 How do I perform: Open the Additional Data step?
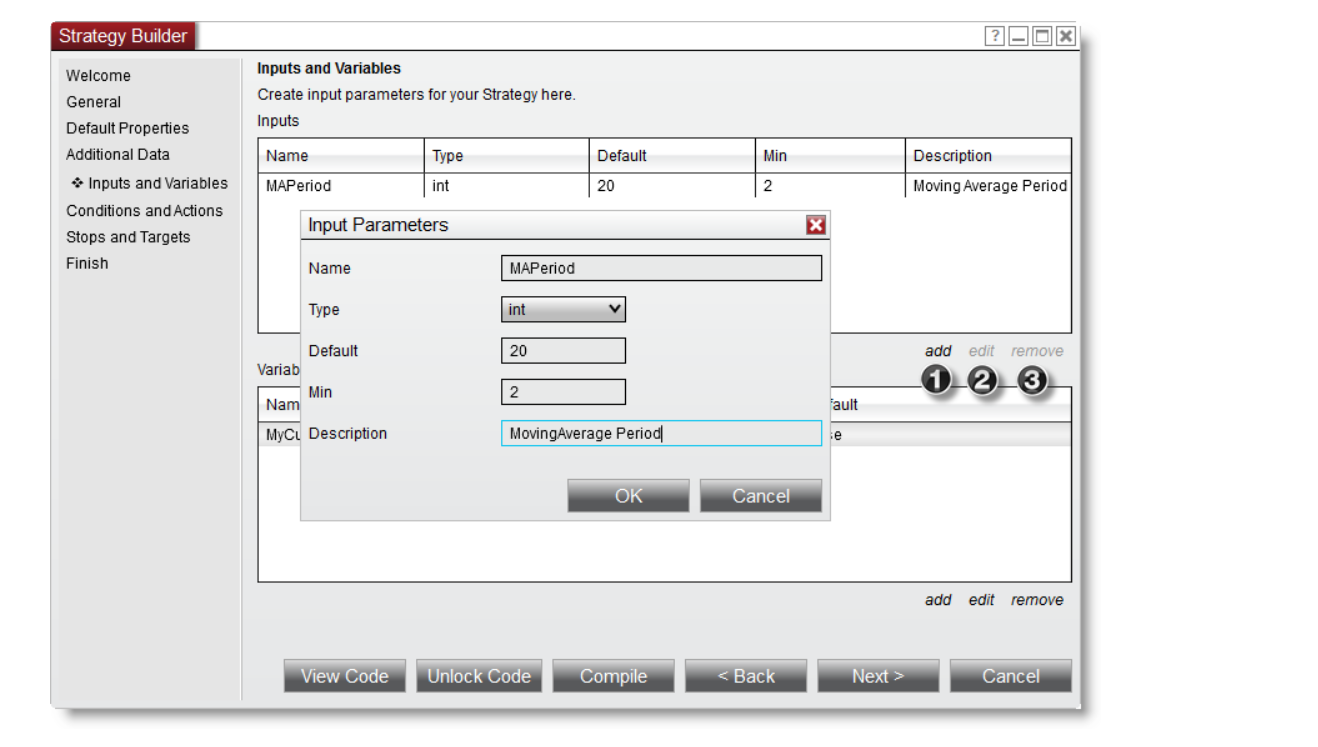coord(118,154)
